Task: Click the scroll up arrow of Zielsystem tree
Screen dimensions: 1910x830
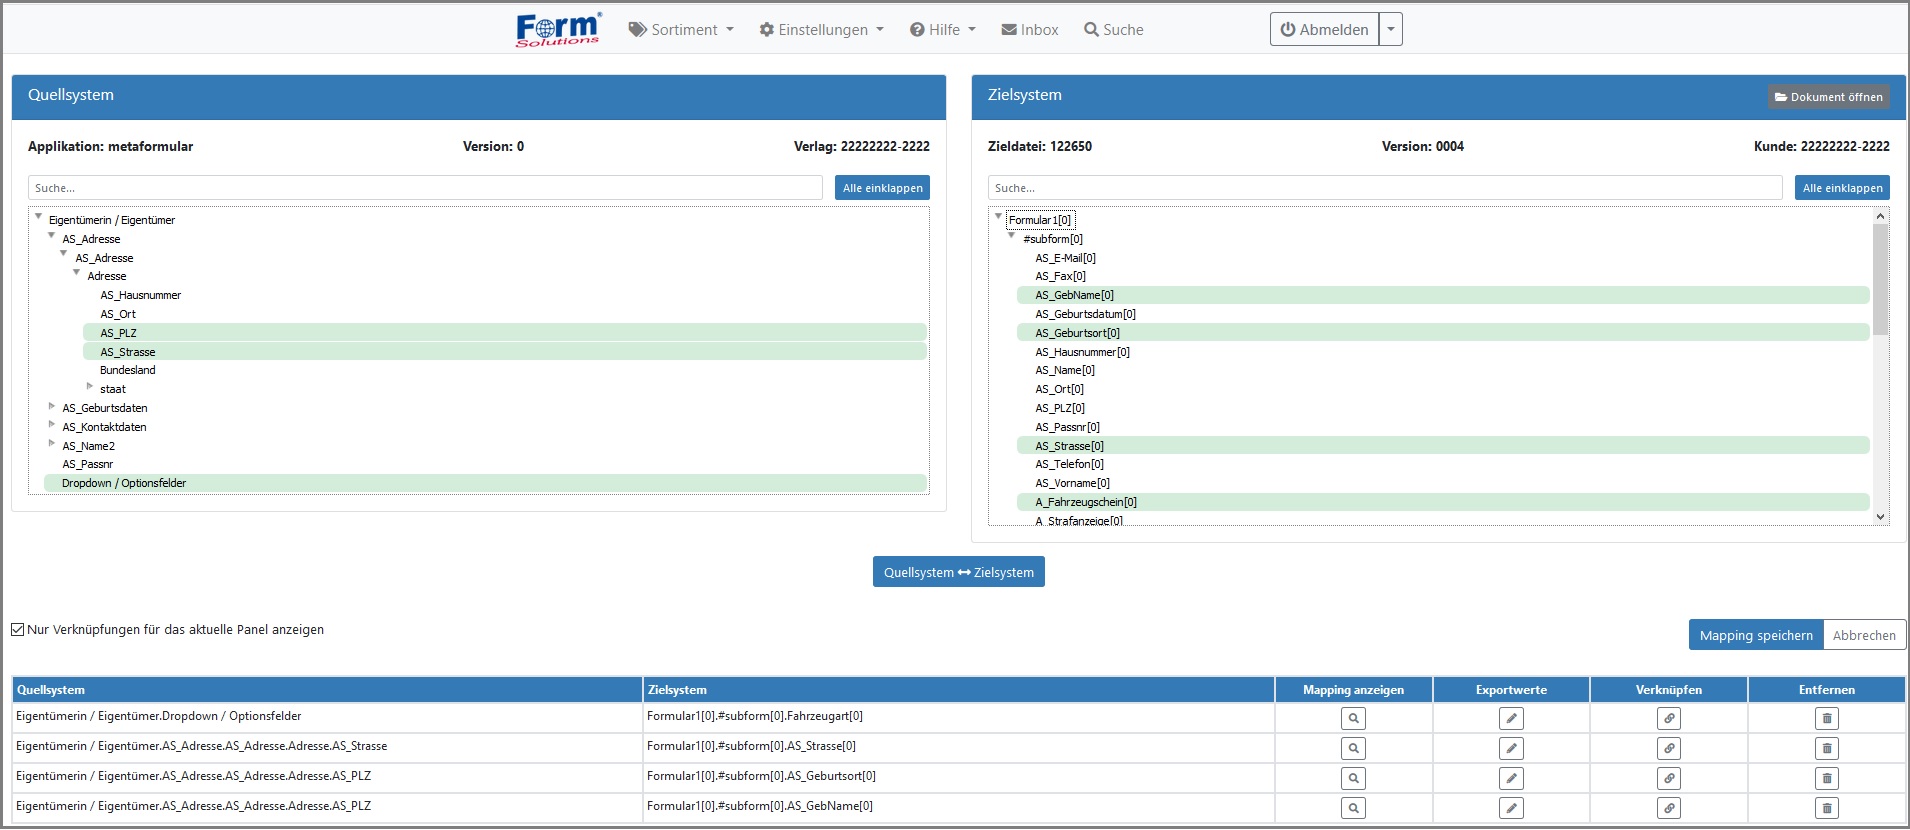Action: [x=1880, y=216]
